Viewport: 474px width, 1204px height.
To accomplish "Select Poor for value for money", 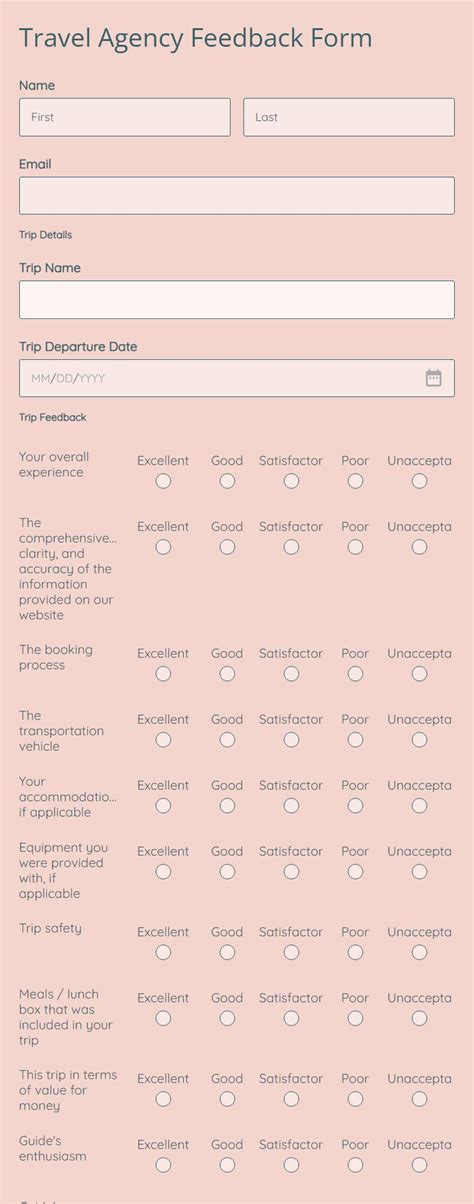I will (x=355, y=1099).
